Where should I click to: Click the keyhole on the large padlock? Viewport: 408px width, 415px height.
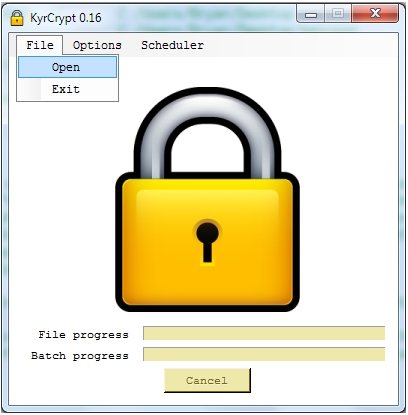tap(207, 241)
